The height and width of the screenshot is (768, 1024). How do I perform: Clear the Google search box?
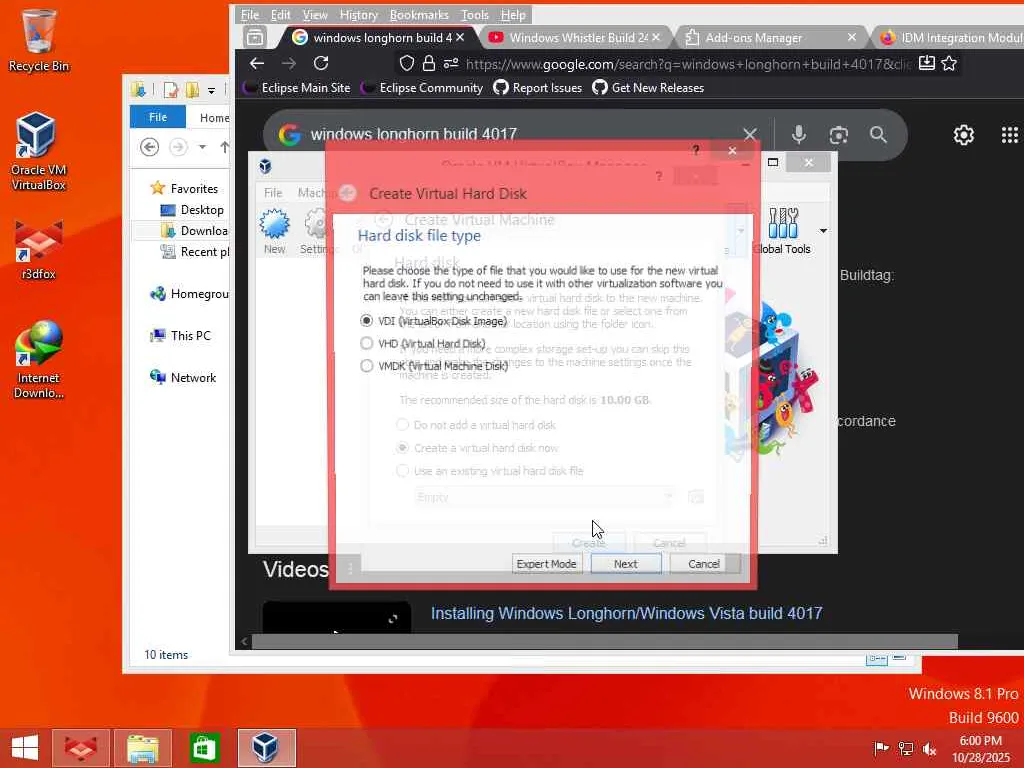[750, 135]
